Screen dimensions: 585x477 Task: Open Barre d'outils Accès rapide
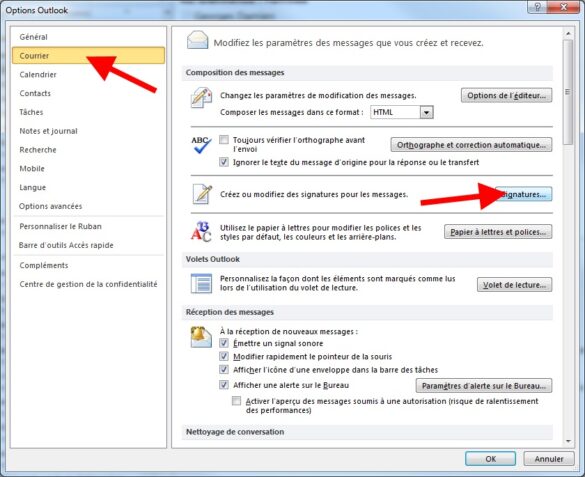88,245
